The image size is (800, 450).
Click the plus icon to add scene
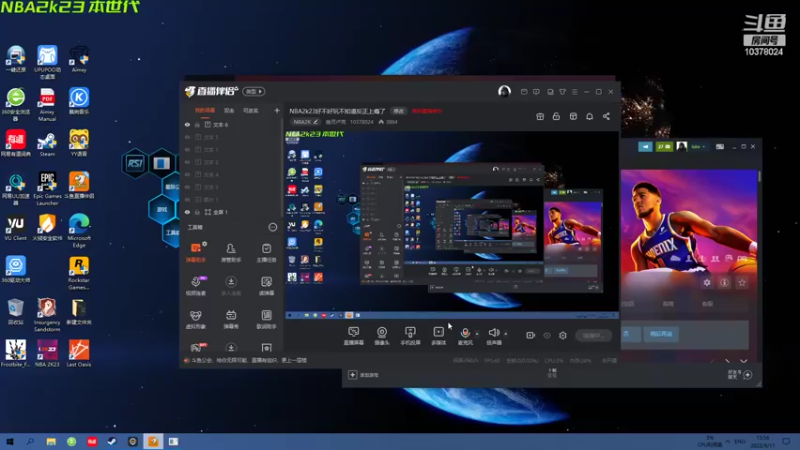tap(277, 110)
